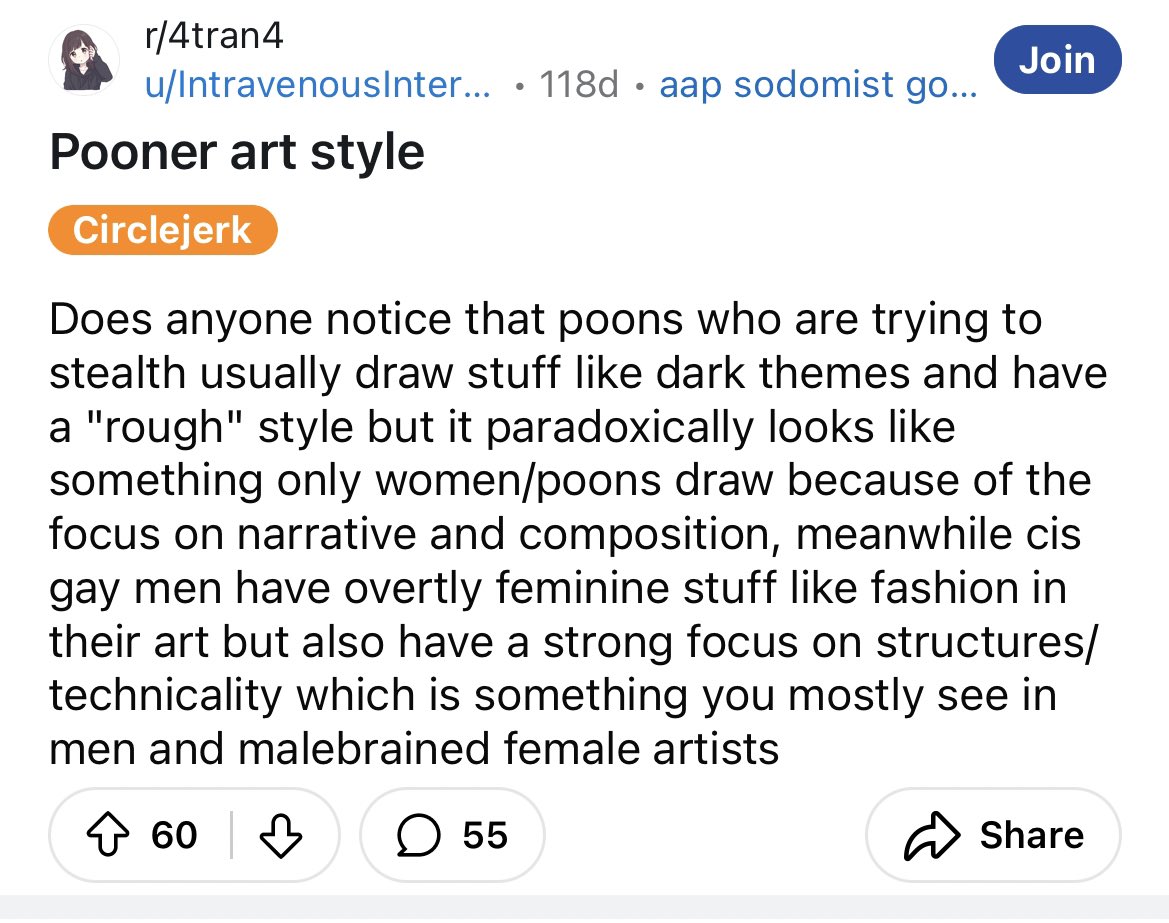The image size is (1169, 923).
Task: Open the r/4tran4 community avatar
Action: click(84, 61)
